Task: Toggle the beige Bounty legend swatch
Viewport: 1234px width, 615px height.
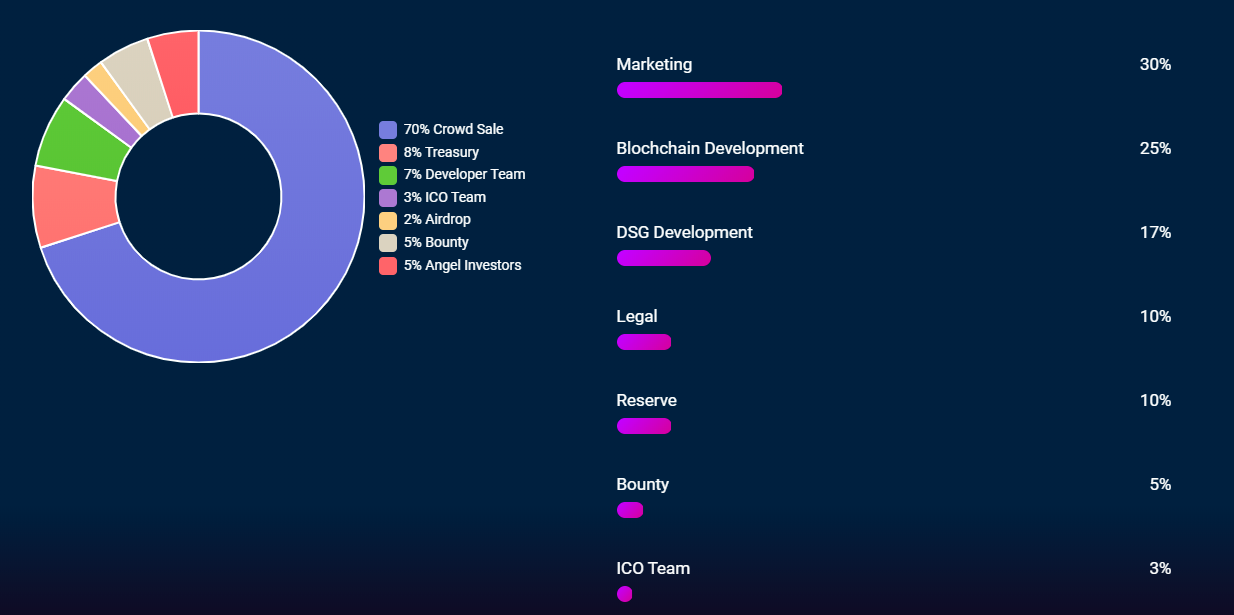Action: pos(388,243)
